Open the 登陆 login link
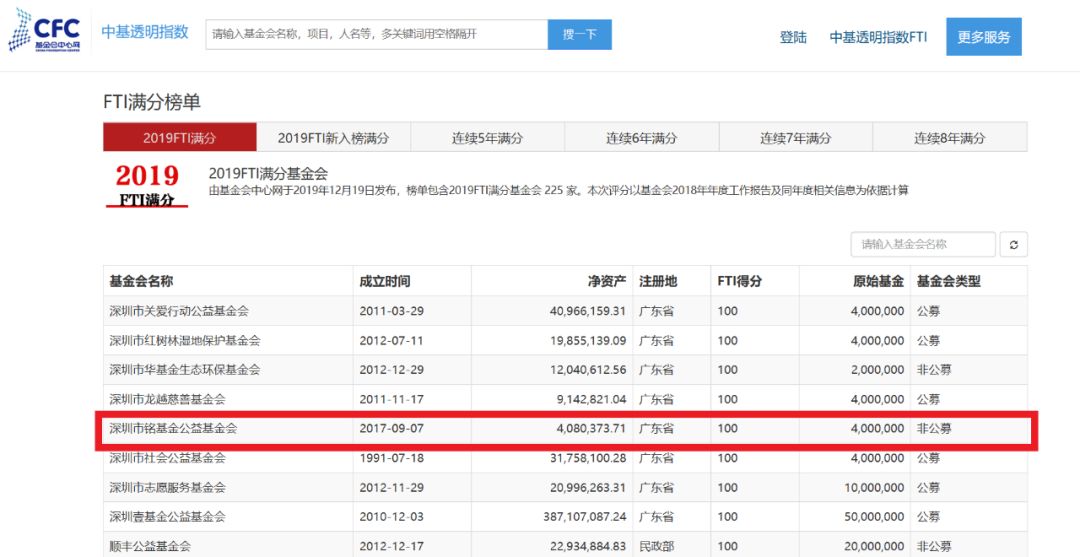 (793, 37)
